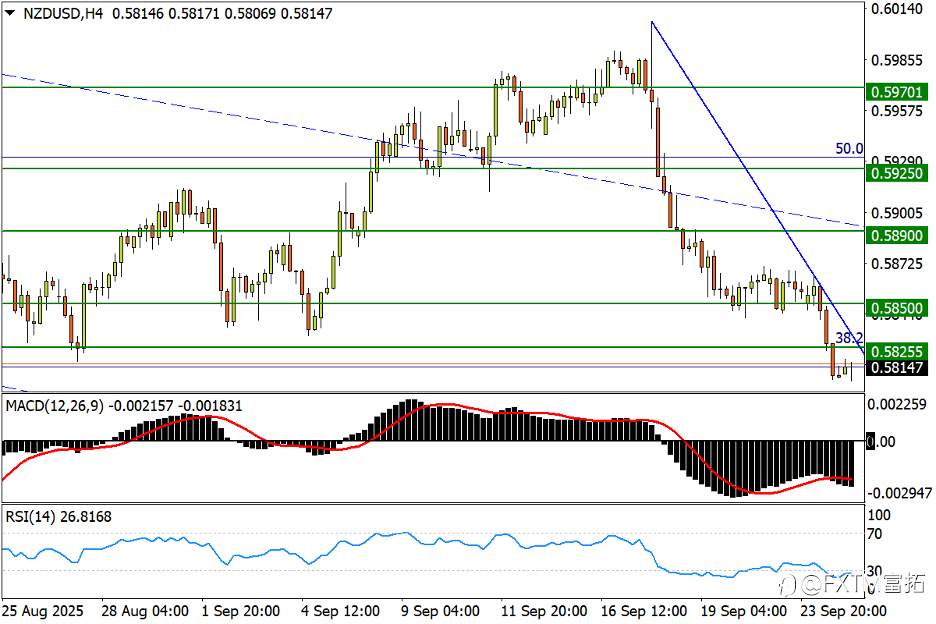The image size is (936, 624).
Task: Select the MACD scale value 0.002259
Action: pos(897,404)
